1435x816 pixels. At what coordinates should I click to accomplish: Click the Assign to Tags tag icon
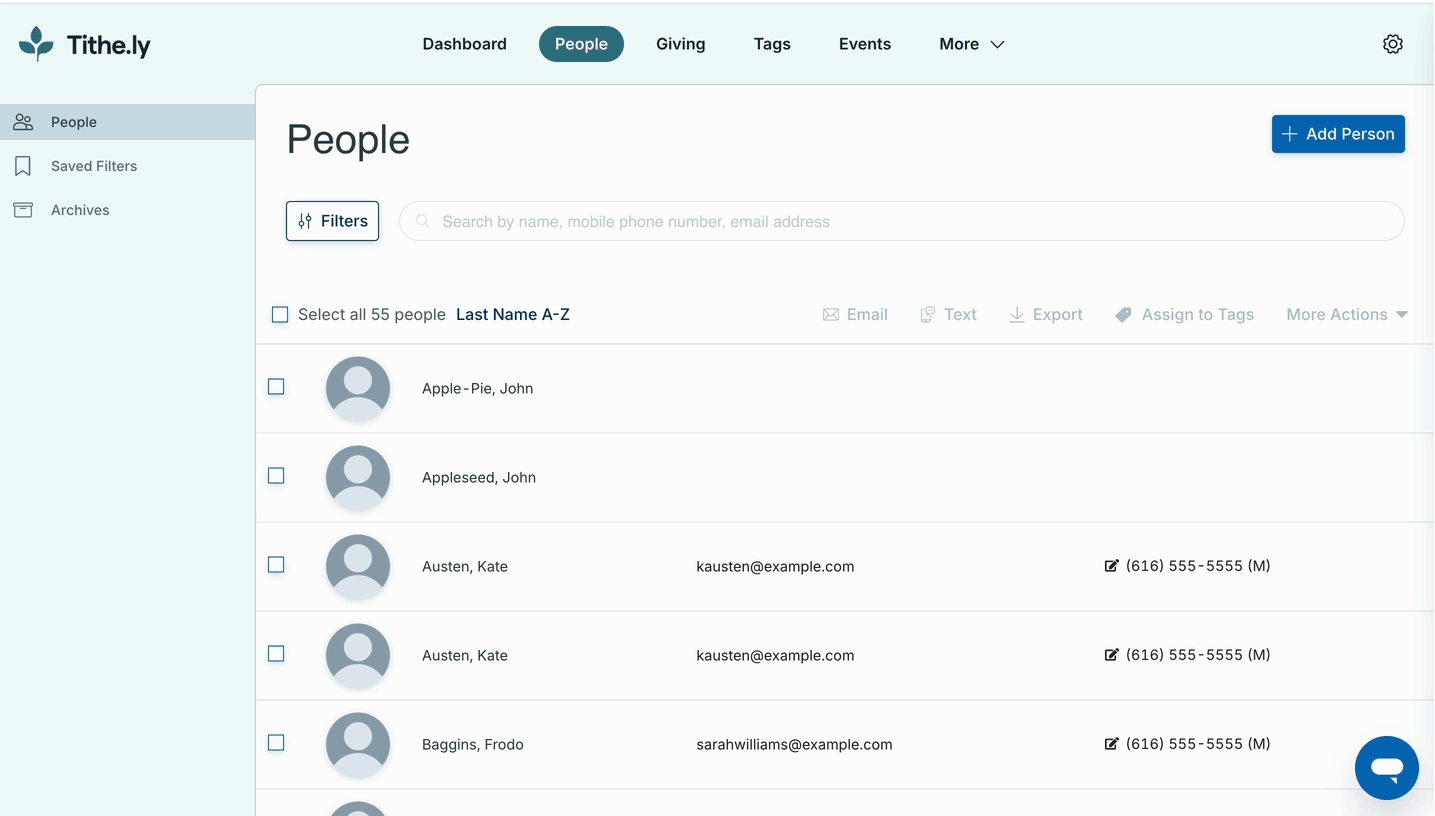(1124, 315)
